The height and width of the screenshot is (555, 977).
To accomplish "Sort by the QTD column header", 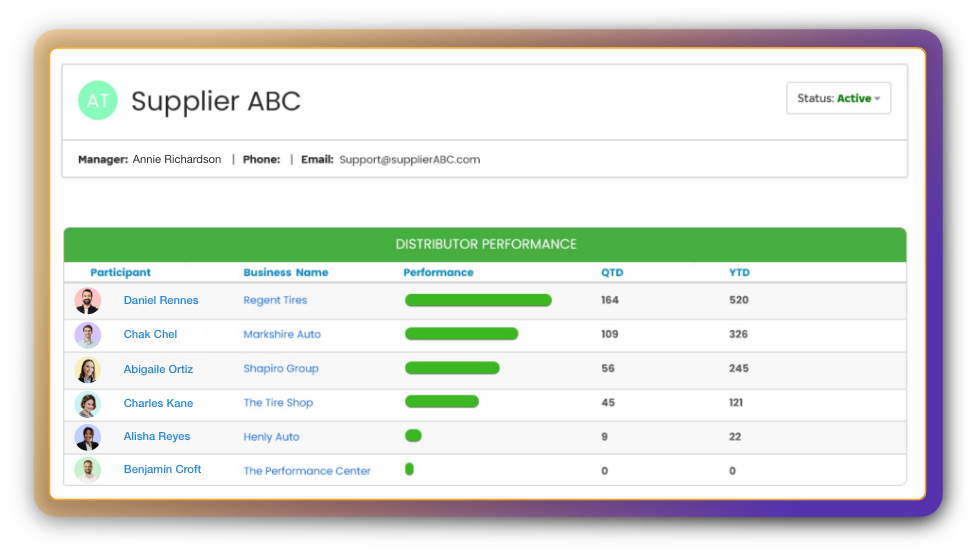I will pos(611,272).
